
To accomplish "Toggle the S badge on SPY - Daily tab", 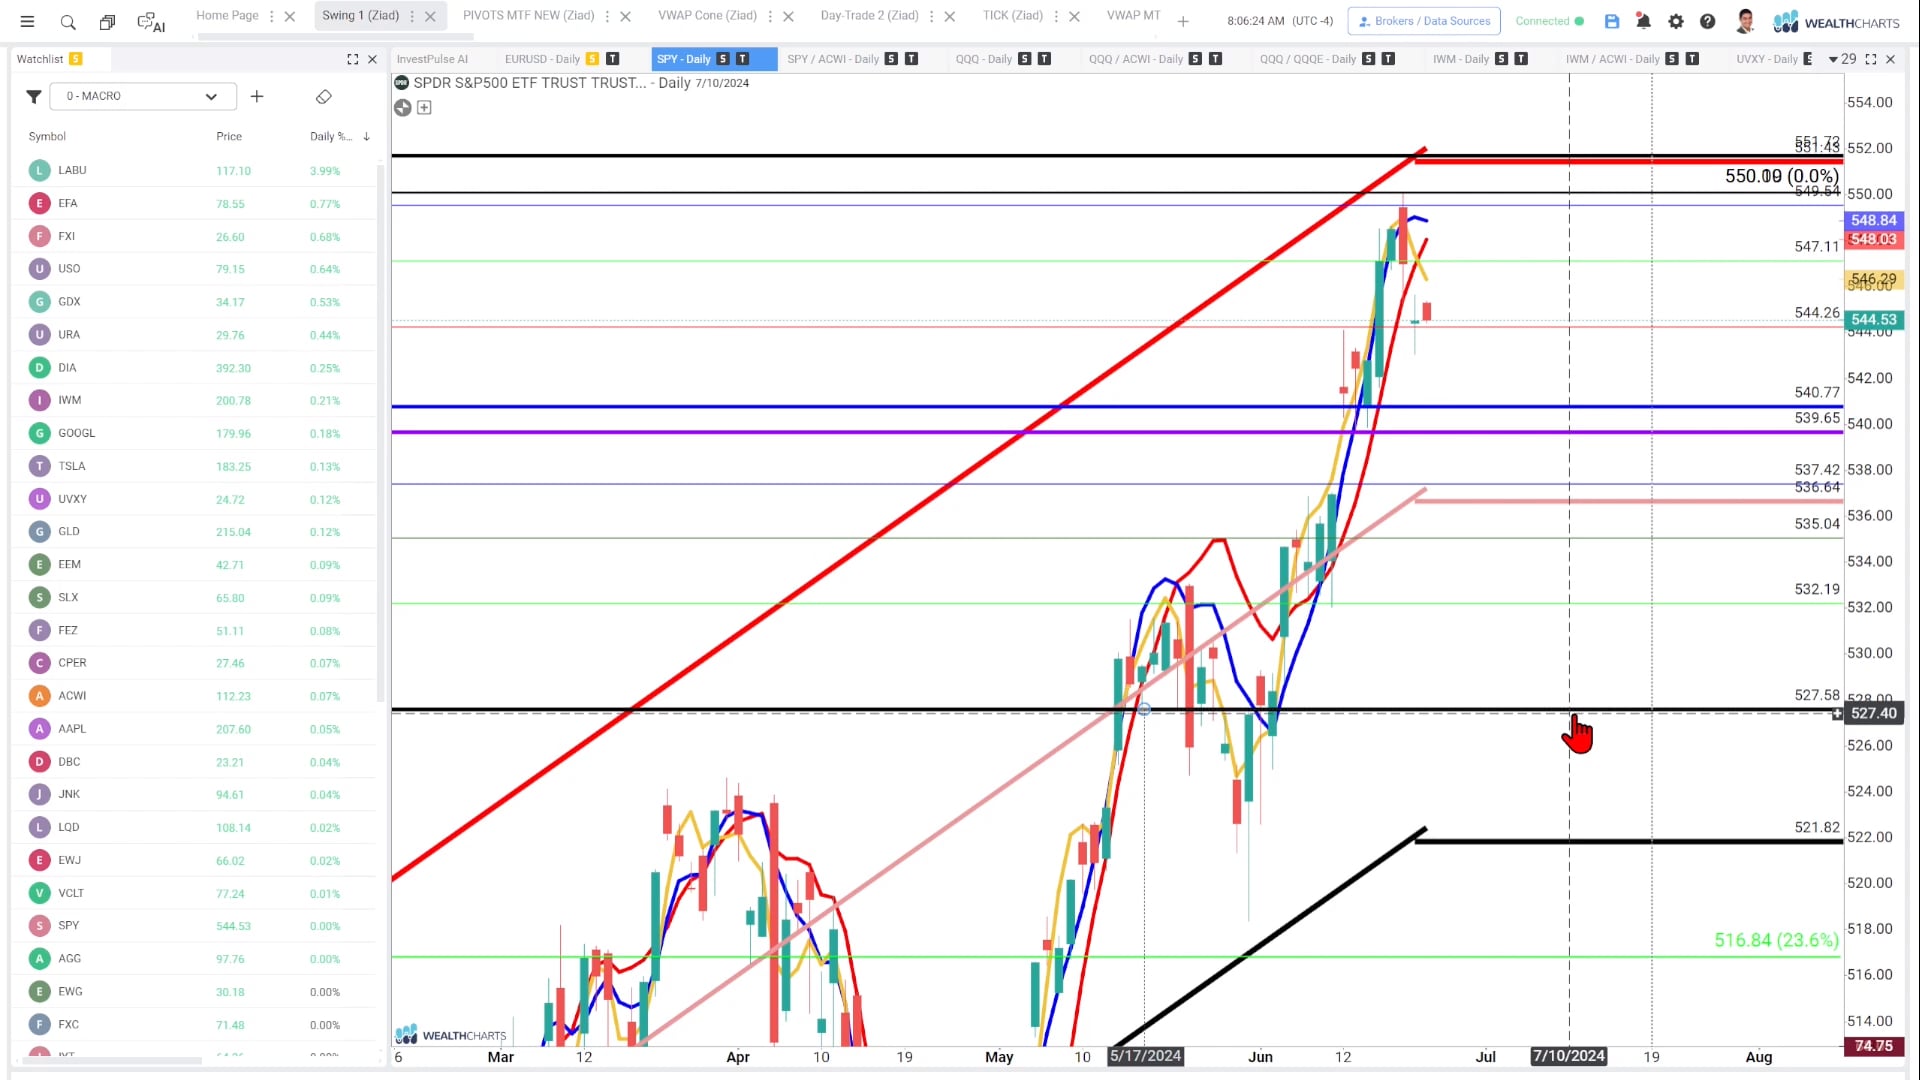I will (x=722, y=59).
